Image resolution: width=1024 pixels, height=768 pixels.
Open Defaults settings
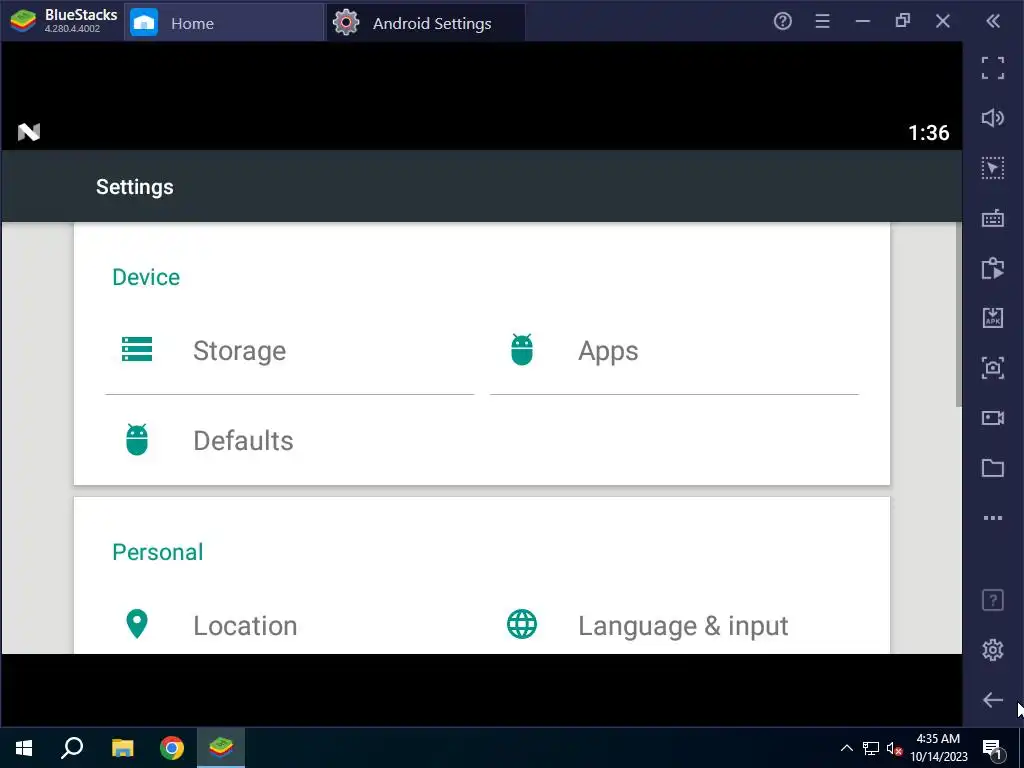pos(289,441)
